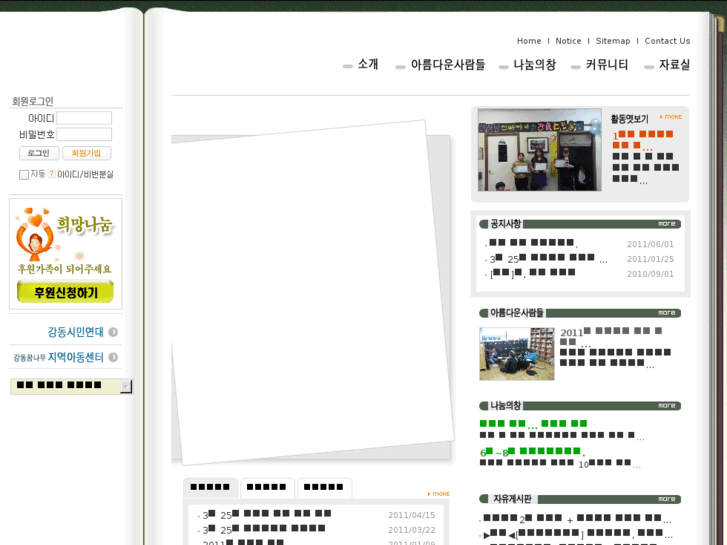Viewport: 727px width, 545px height.
Task: Click more above the tabbed post list
Action: tap(439, 494)
